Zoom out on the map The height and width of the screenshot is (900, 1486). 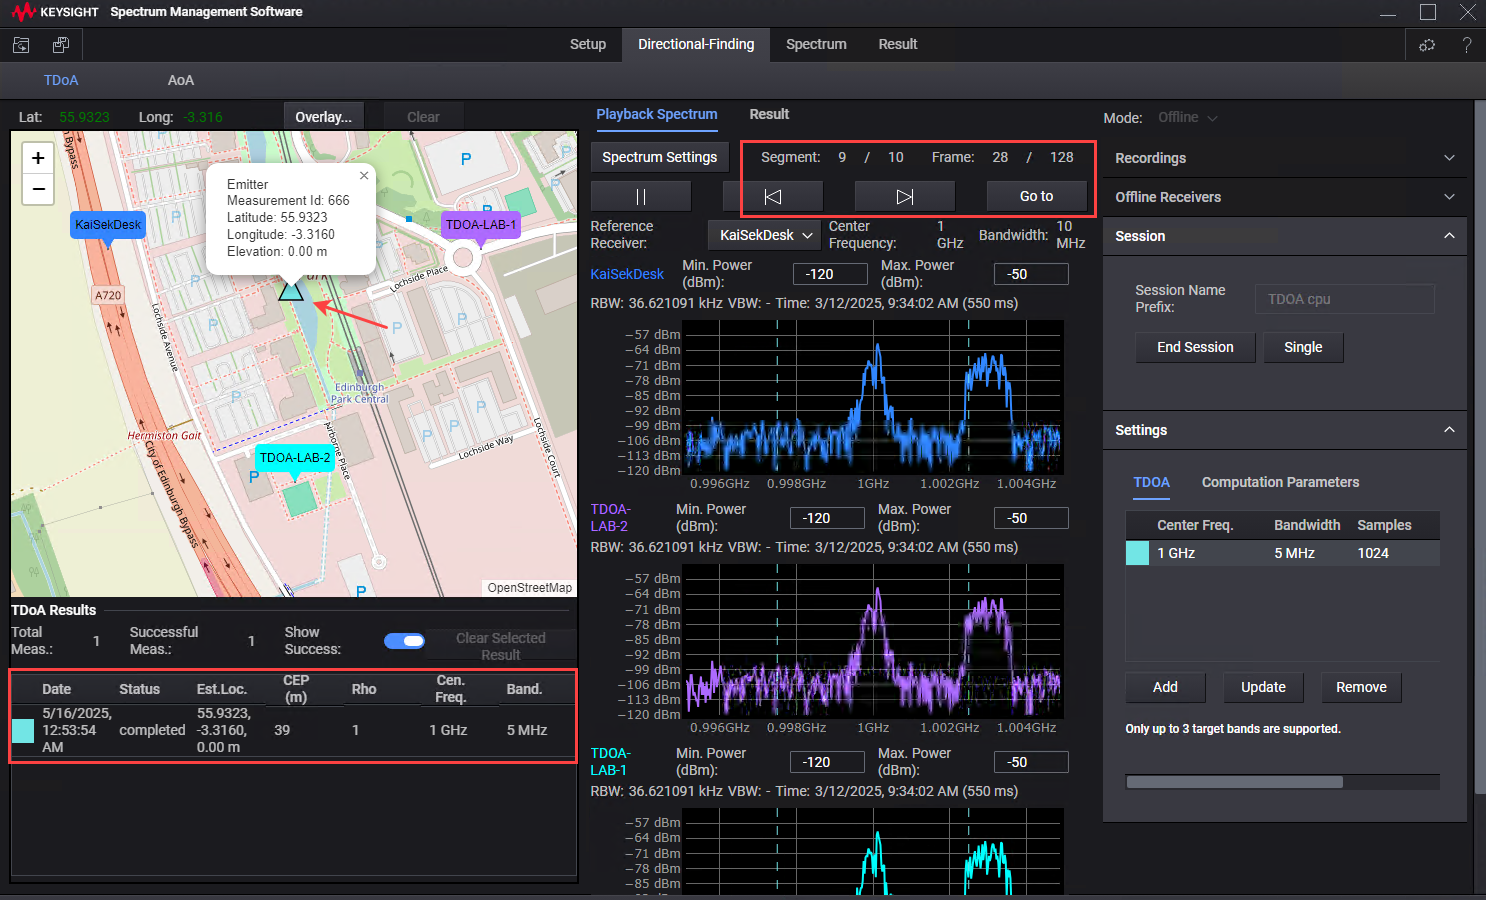[x=38, y=189]
